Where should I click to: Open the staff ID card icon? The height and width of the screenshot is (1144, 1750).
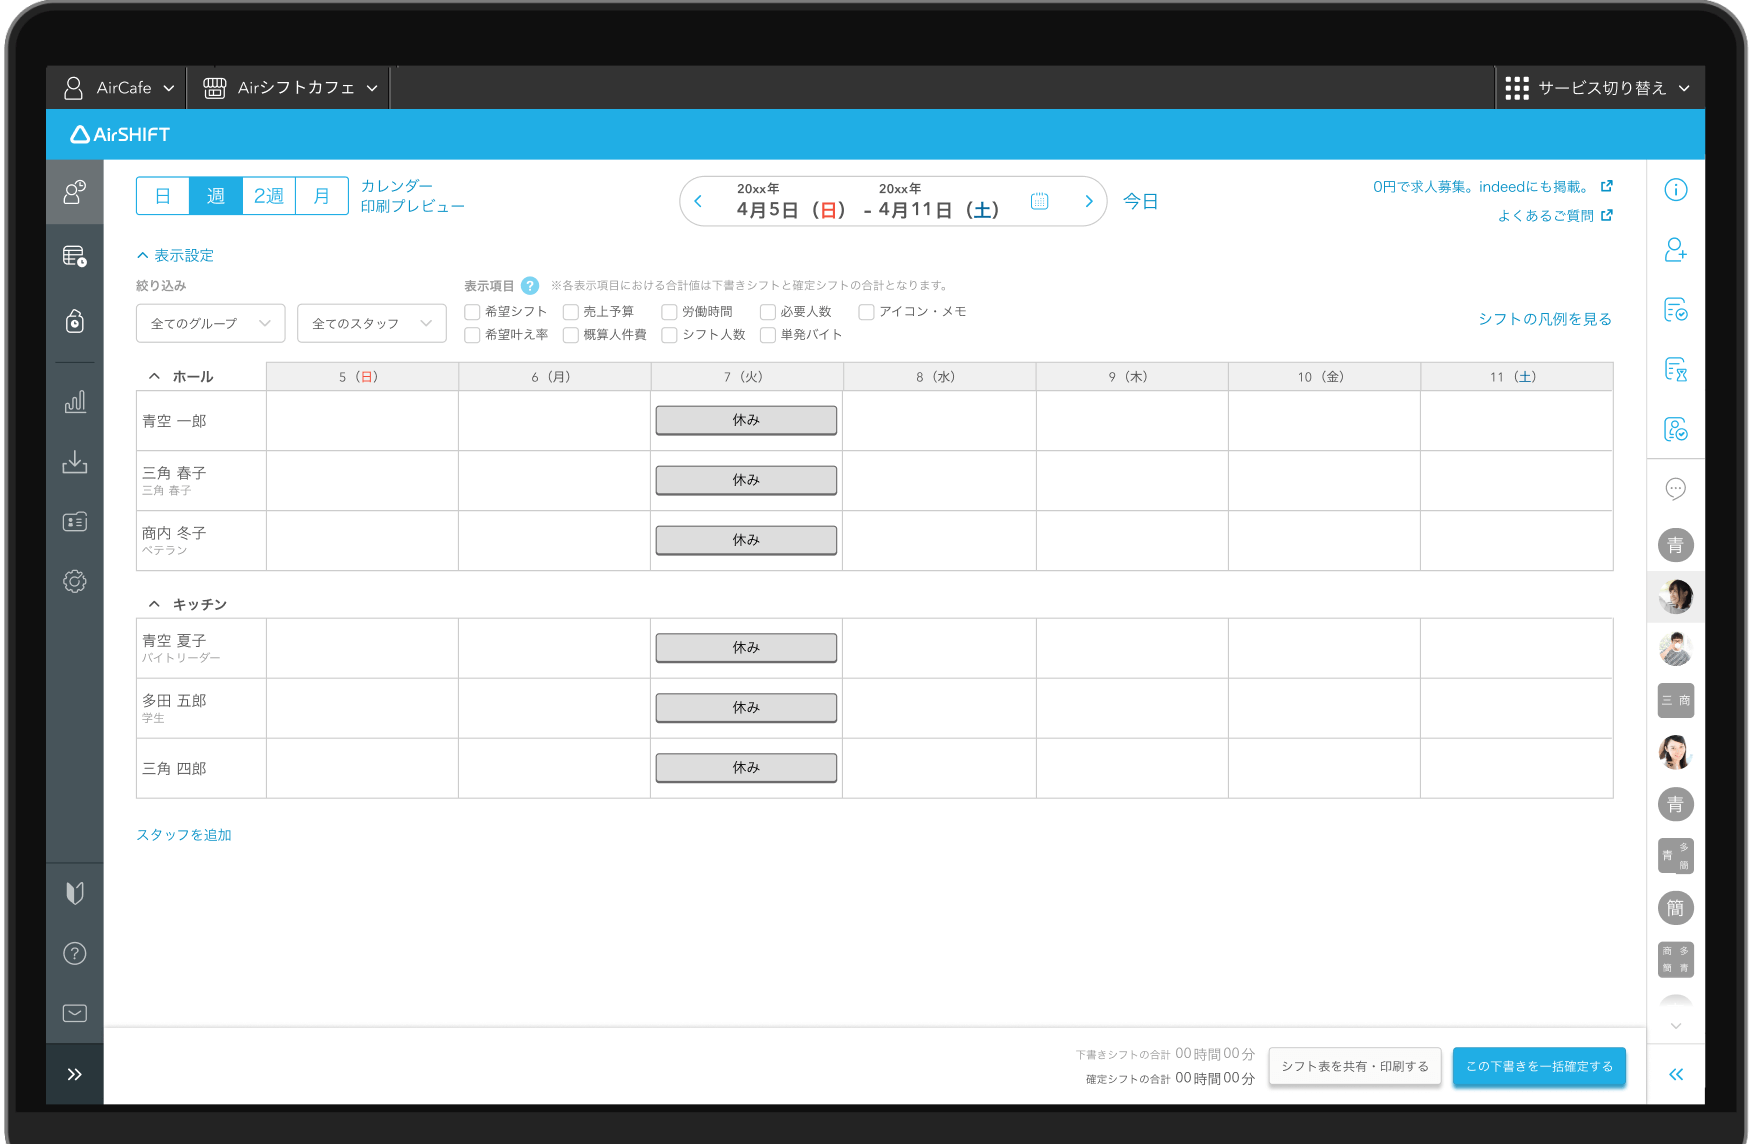[75, 522]
